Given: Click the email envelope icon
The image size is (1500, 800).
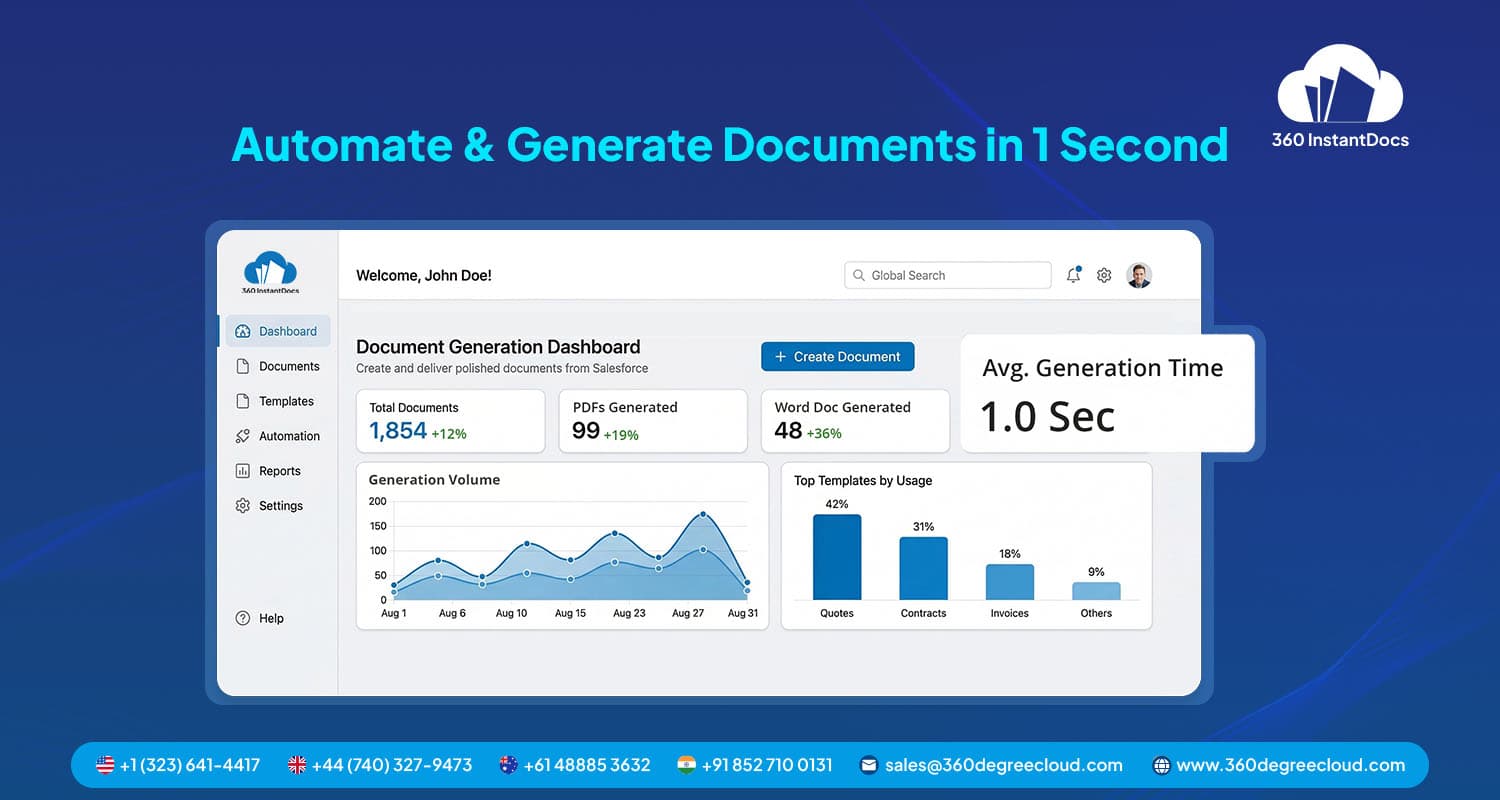Looking at the screenshot, I should [x=869, y=765].
